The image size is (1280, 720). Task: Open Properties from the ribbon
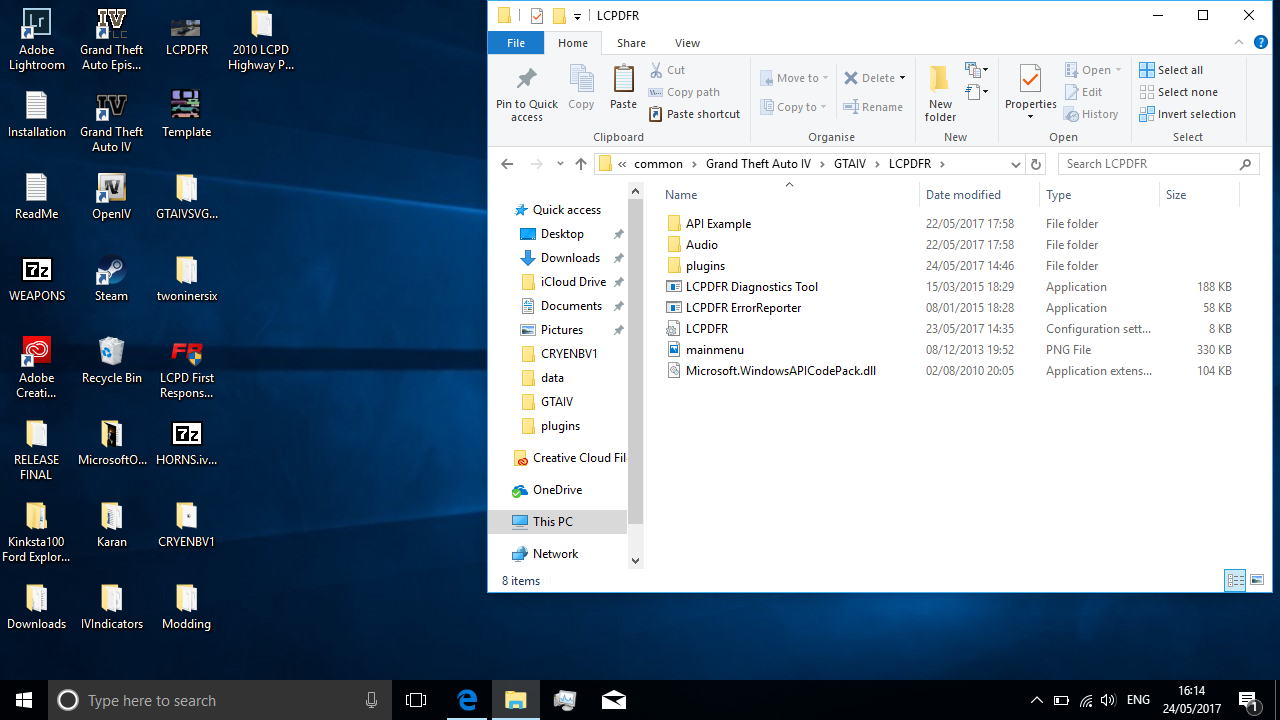1030,81
